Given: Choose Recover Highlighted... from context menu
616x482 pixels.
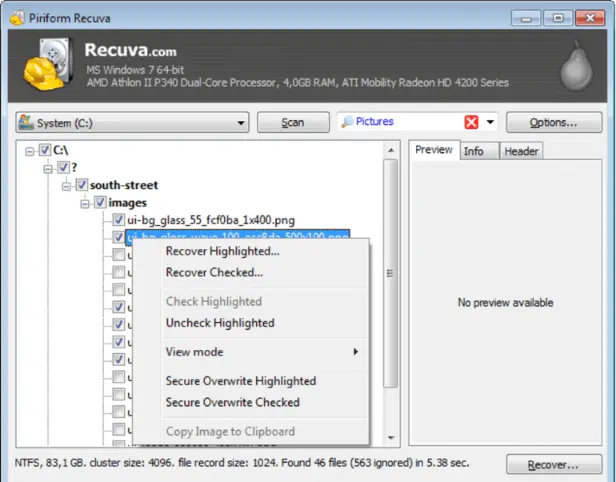Looking at the screenshot, I should 251,251.
